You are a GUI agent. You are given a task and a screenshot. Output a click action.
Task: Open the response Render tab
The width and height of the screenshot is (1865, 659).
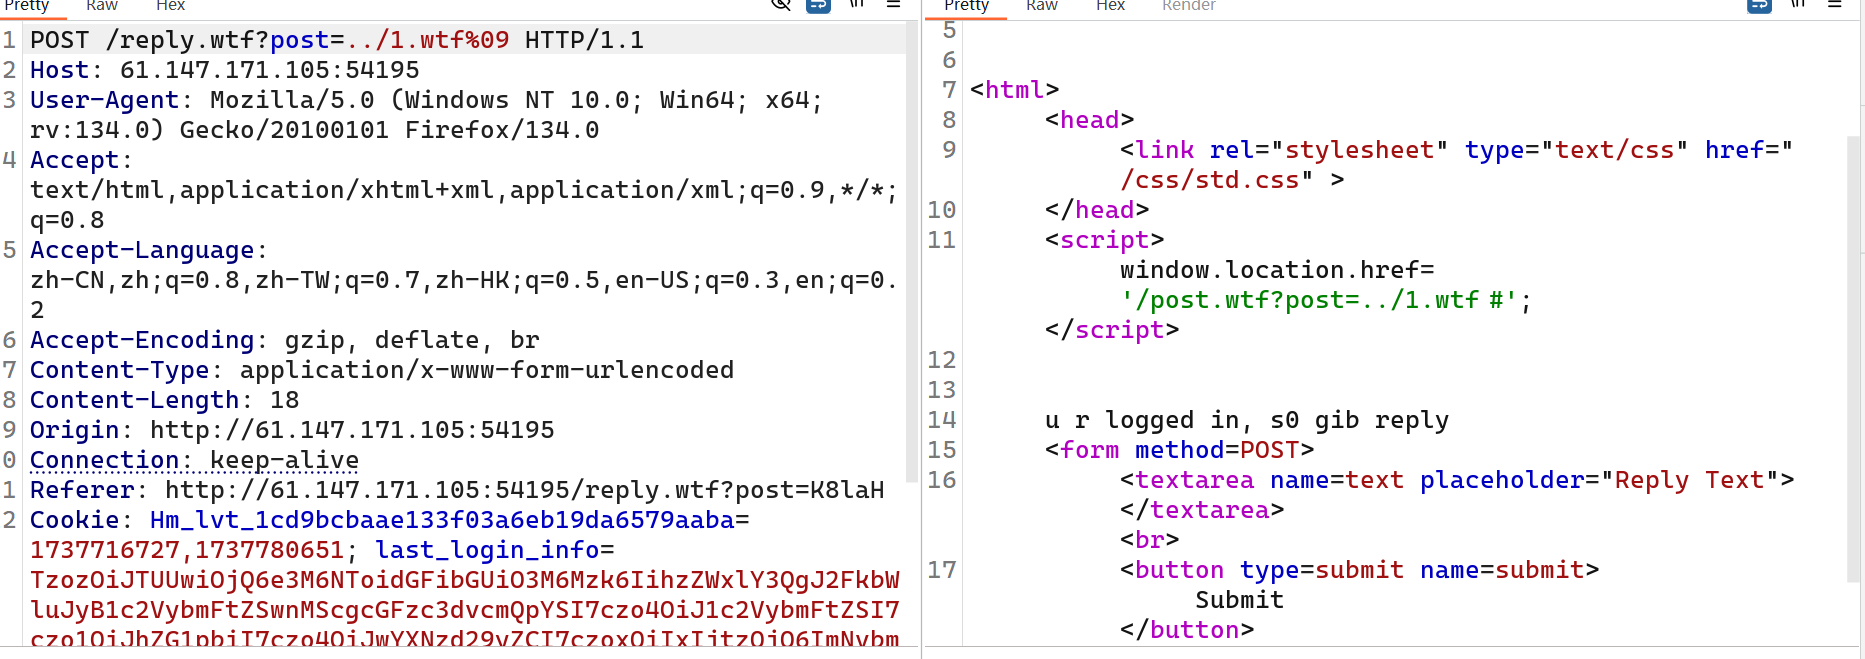[x=1189, y=6]
